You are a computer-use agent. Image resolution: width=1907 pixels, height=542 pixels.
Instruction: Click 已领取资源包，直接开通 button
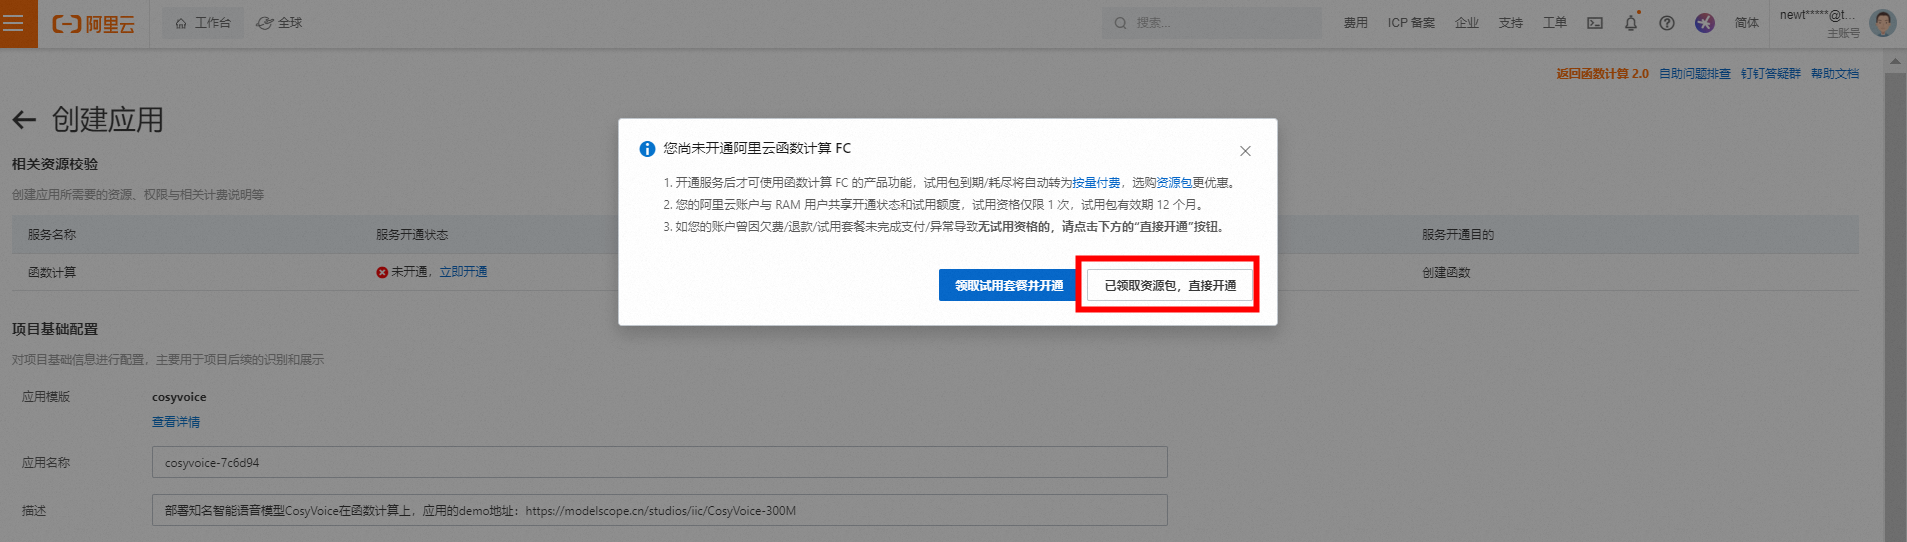pos(1170,285)
